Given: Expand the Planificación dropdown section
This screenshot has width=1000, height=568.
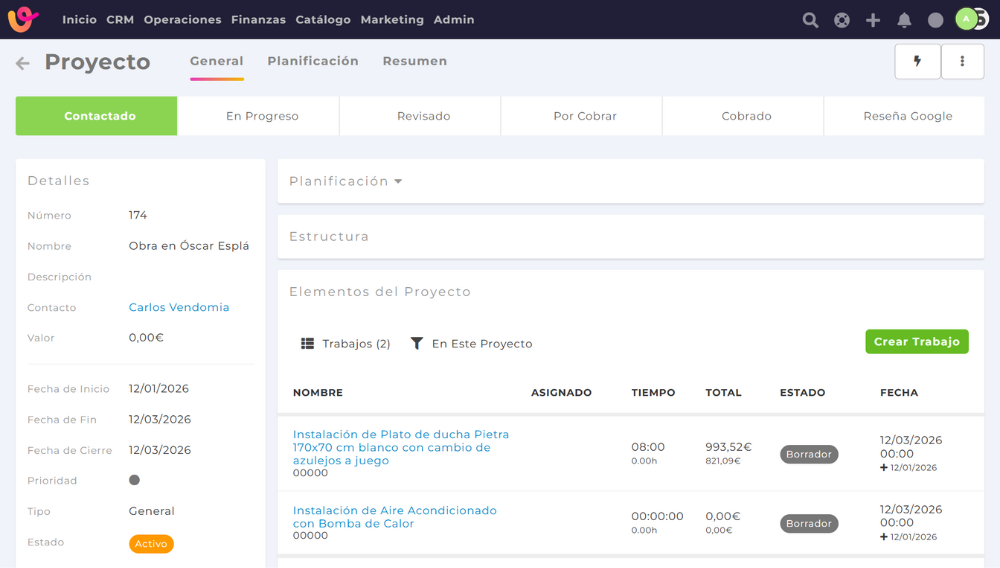Looking at the screenshot, I should (x=345, y=181).
